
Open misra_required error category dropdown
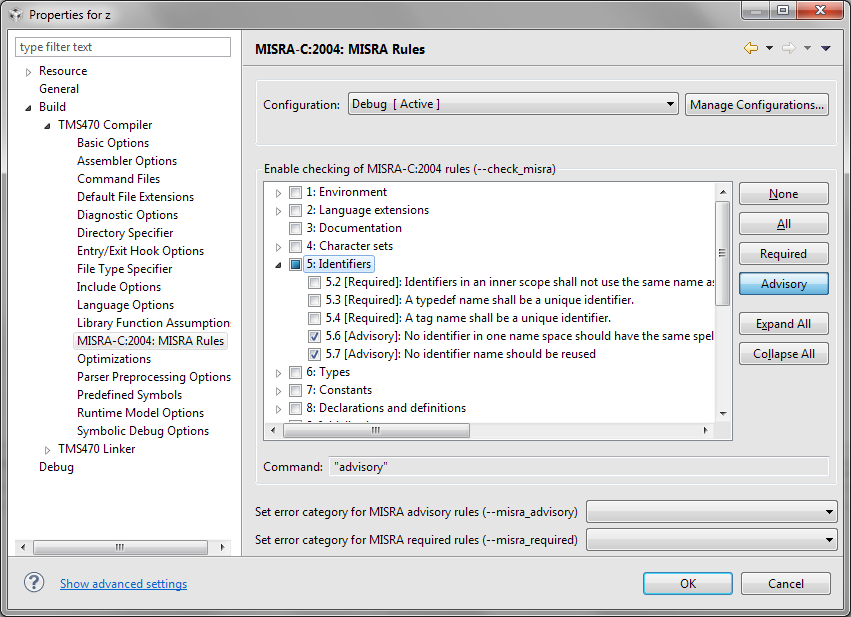712,539
